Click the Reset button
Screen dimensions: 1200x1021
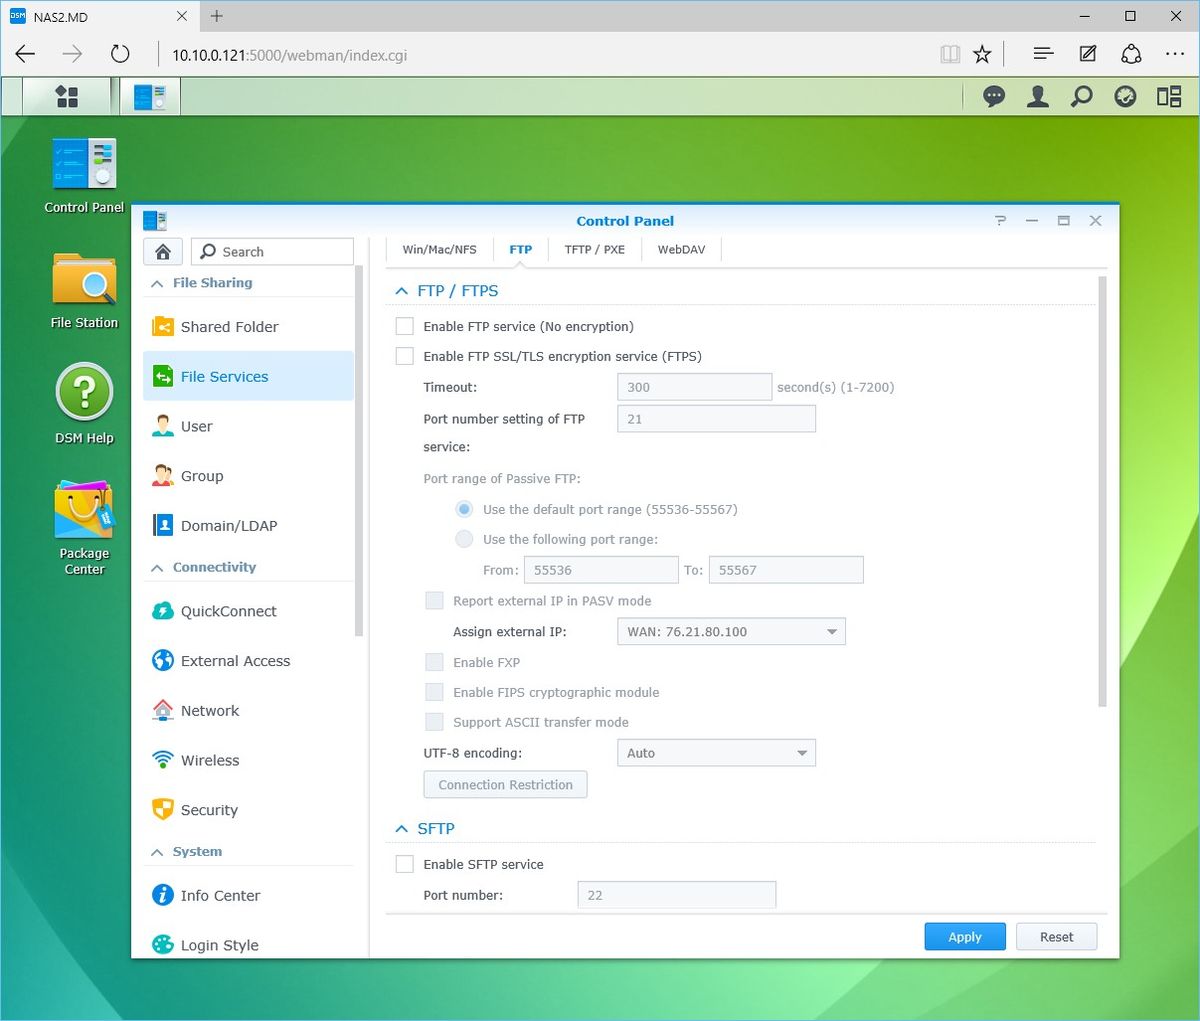tap(1056, 937)
